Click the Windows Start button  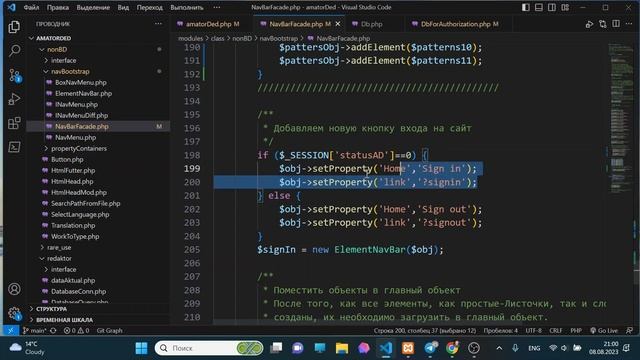click(141, 348)
